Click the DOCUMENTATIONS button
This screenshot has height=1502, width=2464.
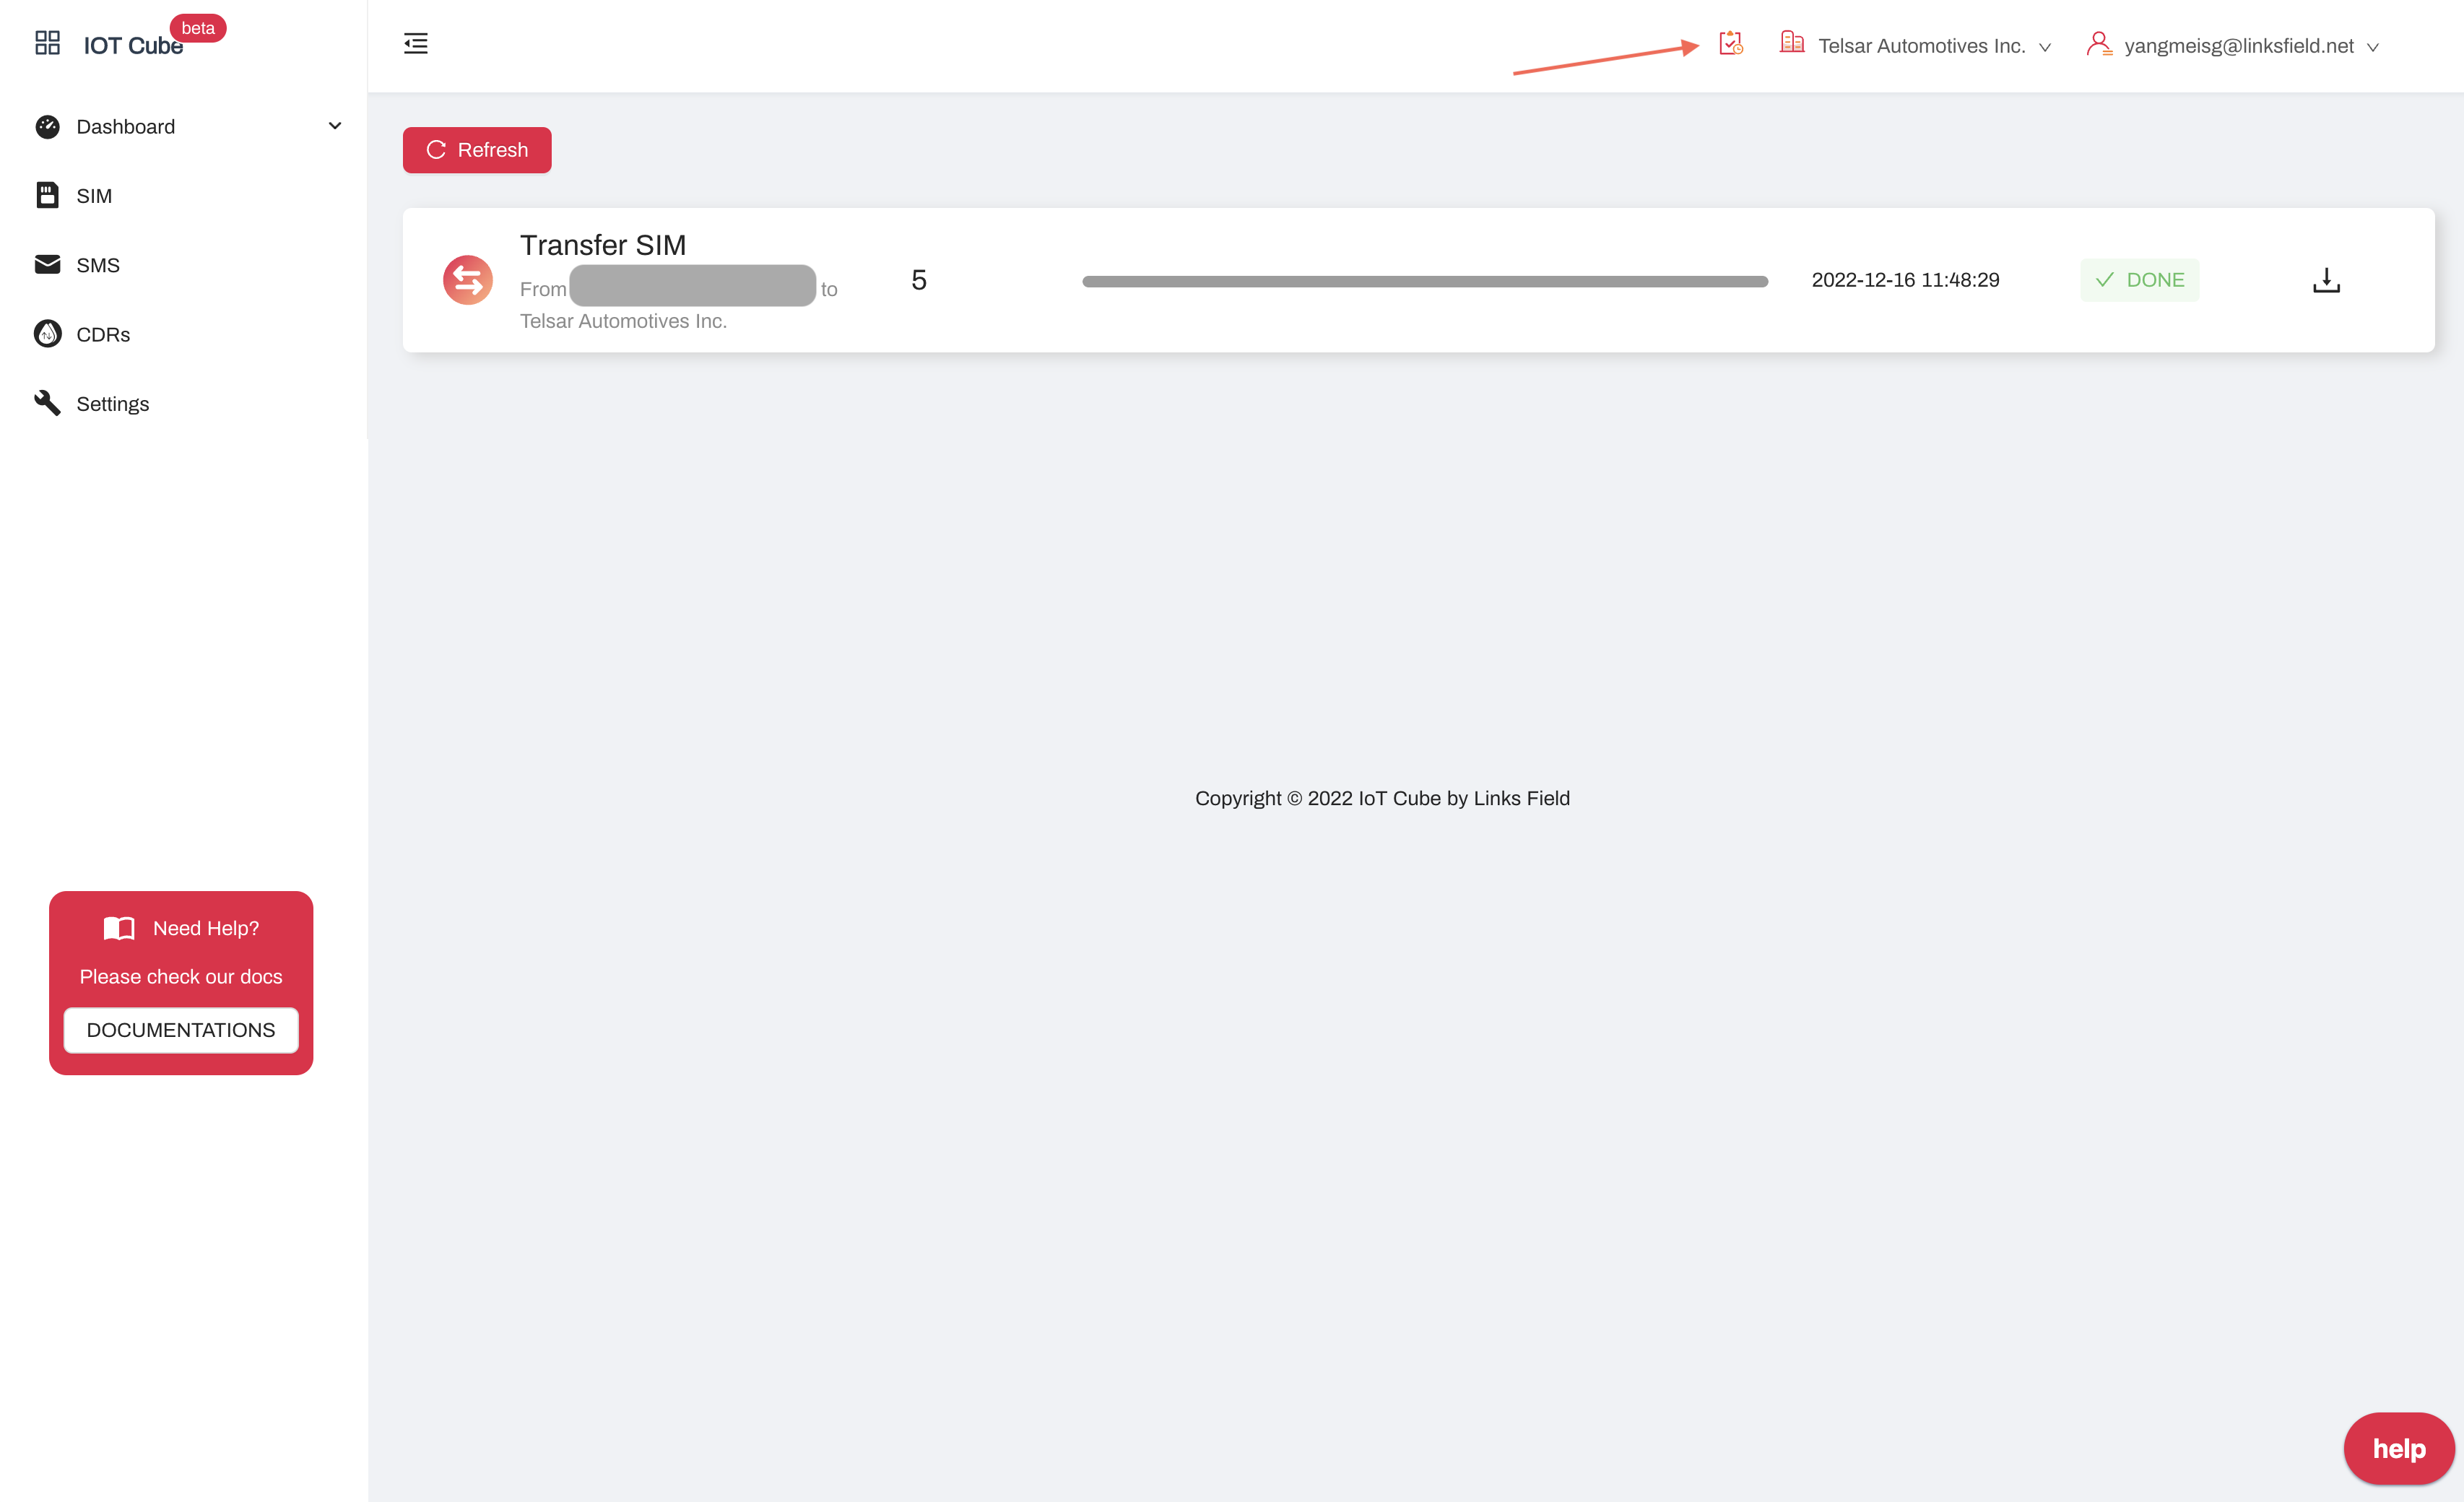tap(181, 1030)
